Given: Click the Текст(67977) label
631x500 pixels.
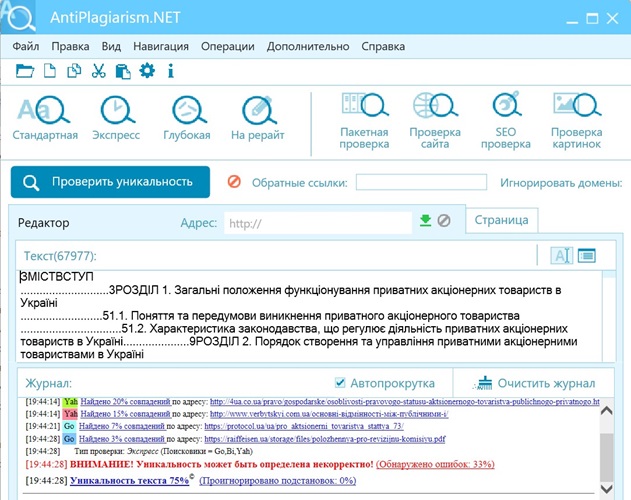Looking at the screenshot, I should click(60, 256).
